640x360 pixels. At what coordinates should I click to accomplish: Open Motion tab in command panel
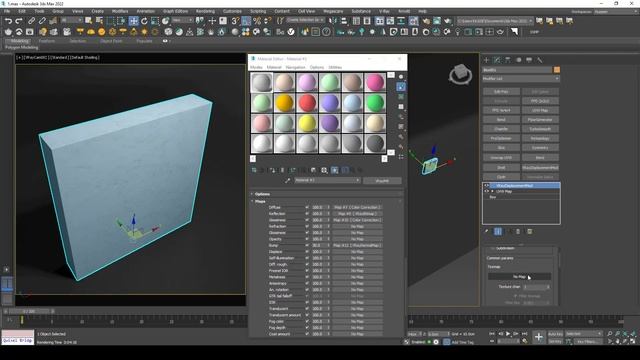[518, 60]
